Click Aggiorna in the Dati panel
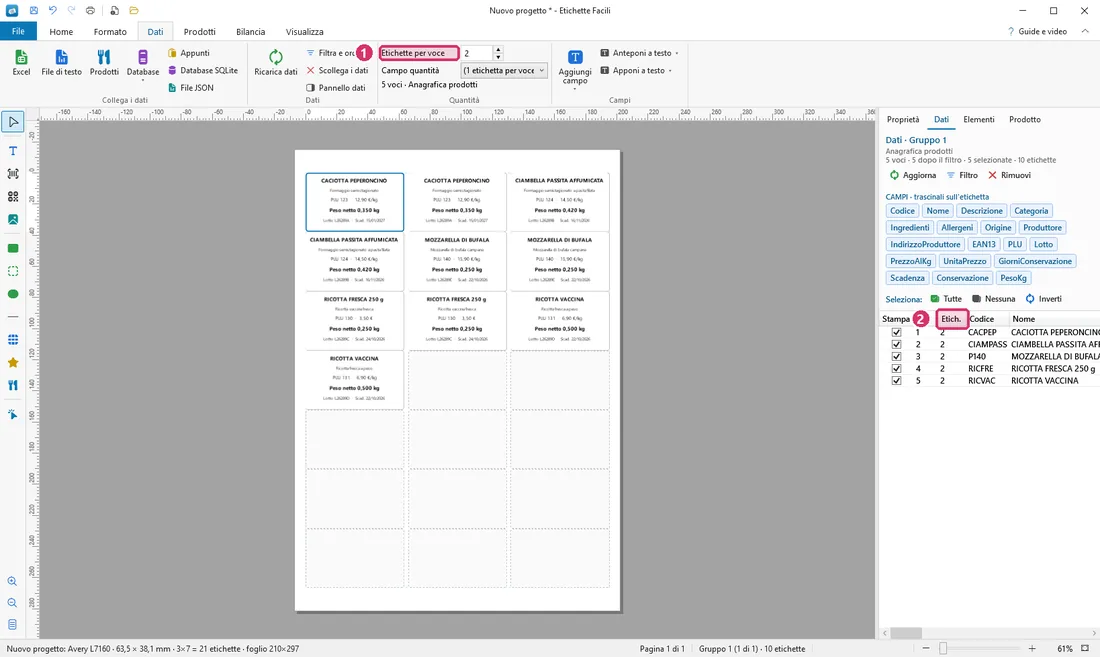1100x657 pixels. [x=913, y=175]
